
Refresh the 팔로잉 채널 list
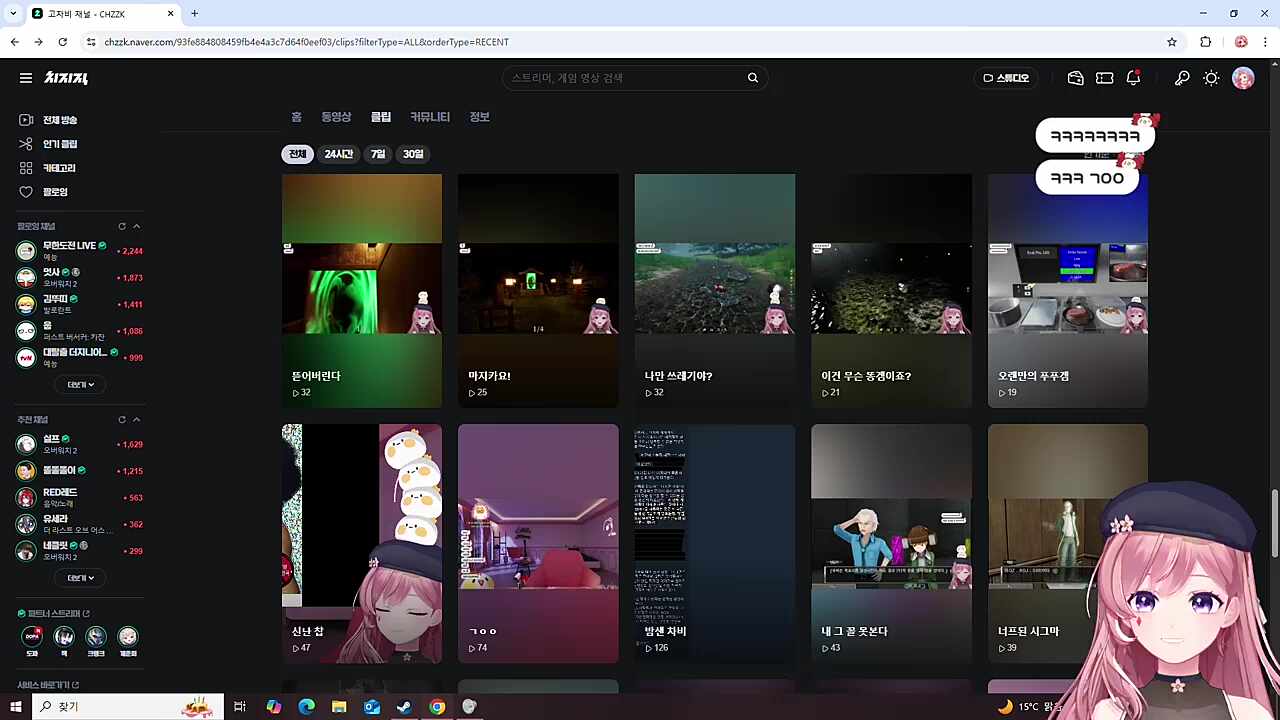[122, 227]
